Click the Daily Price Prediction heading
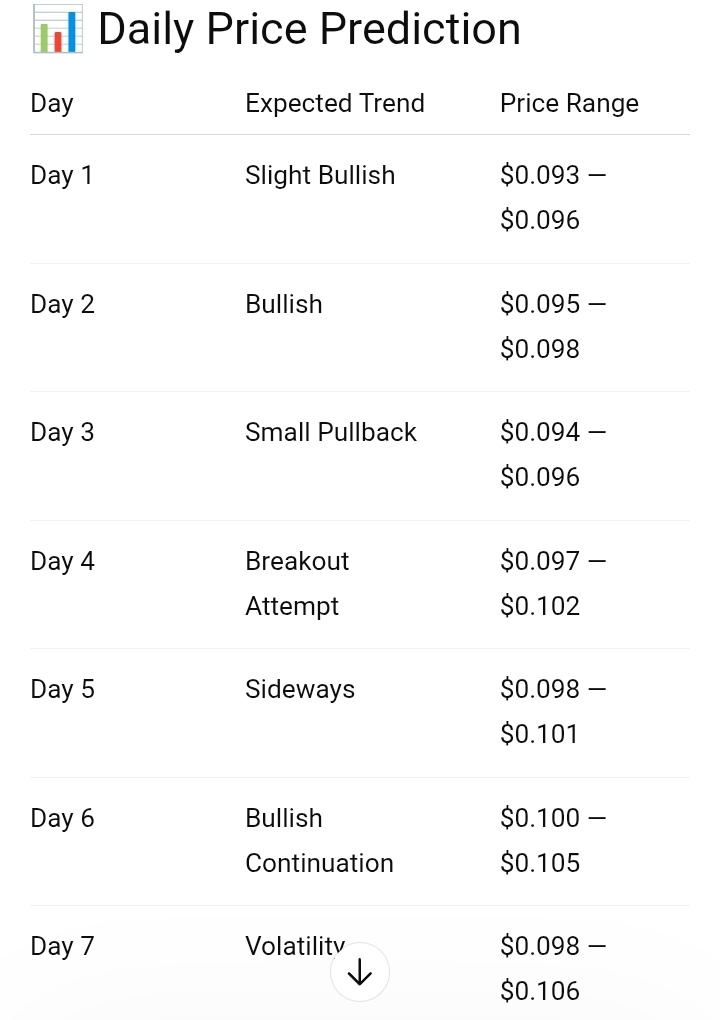720x1020 pixels. [309, 29]
